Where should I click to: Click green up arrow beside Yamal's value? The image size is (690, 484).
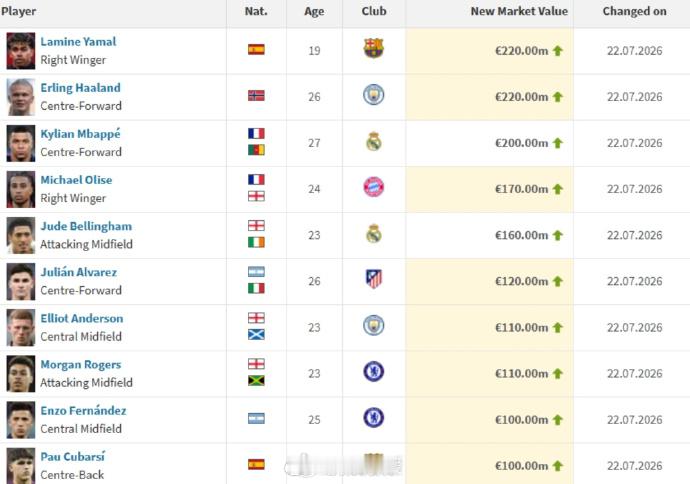click(558, 51)
